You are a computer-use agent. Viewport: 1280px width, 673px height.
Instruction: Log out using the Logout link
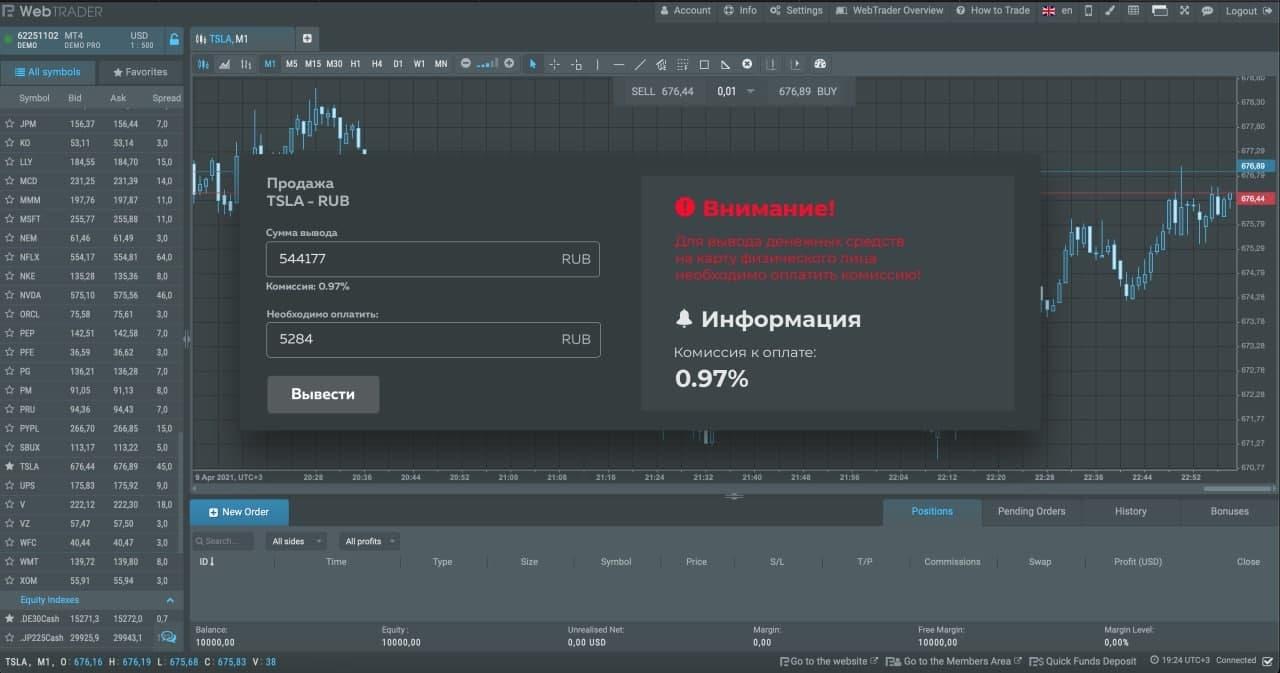1247,11
